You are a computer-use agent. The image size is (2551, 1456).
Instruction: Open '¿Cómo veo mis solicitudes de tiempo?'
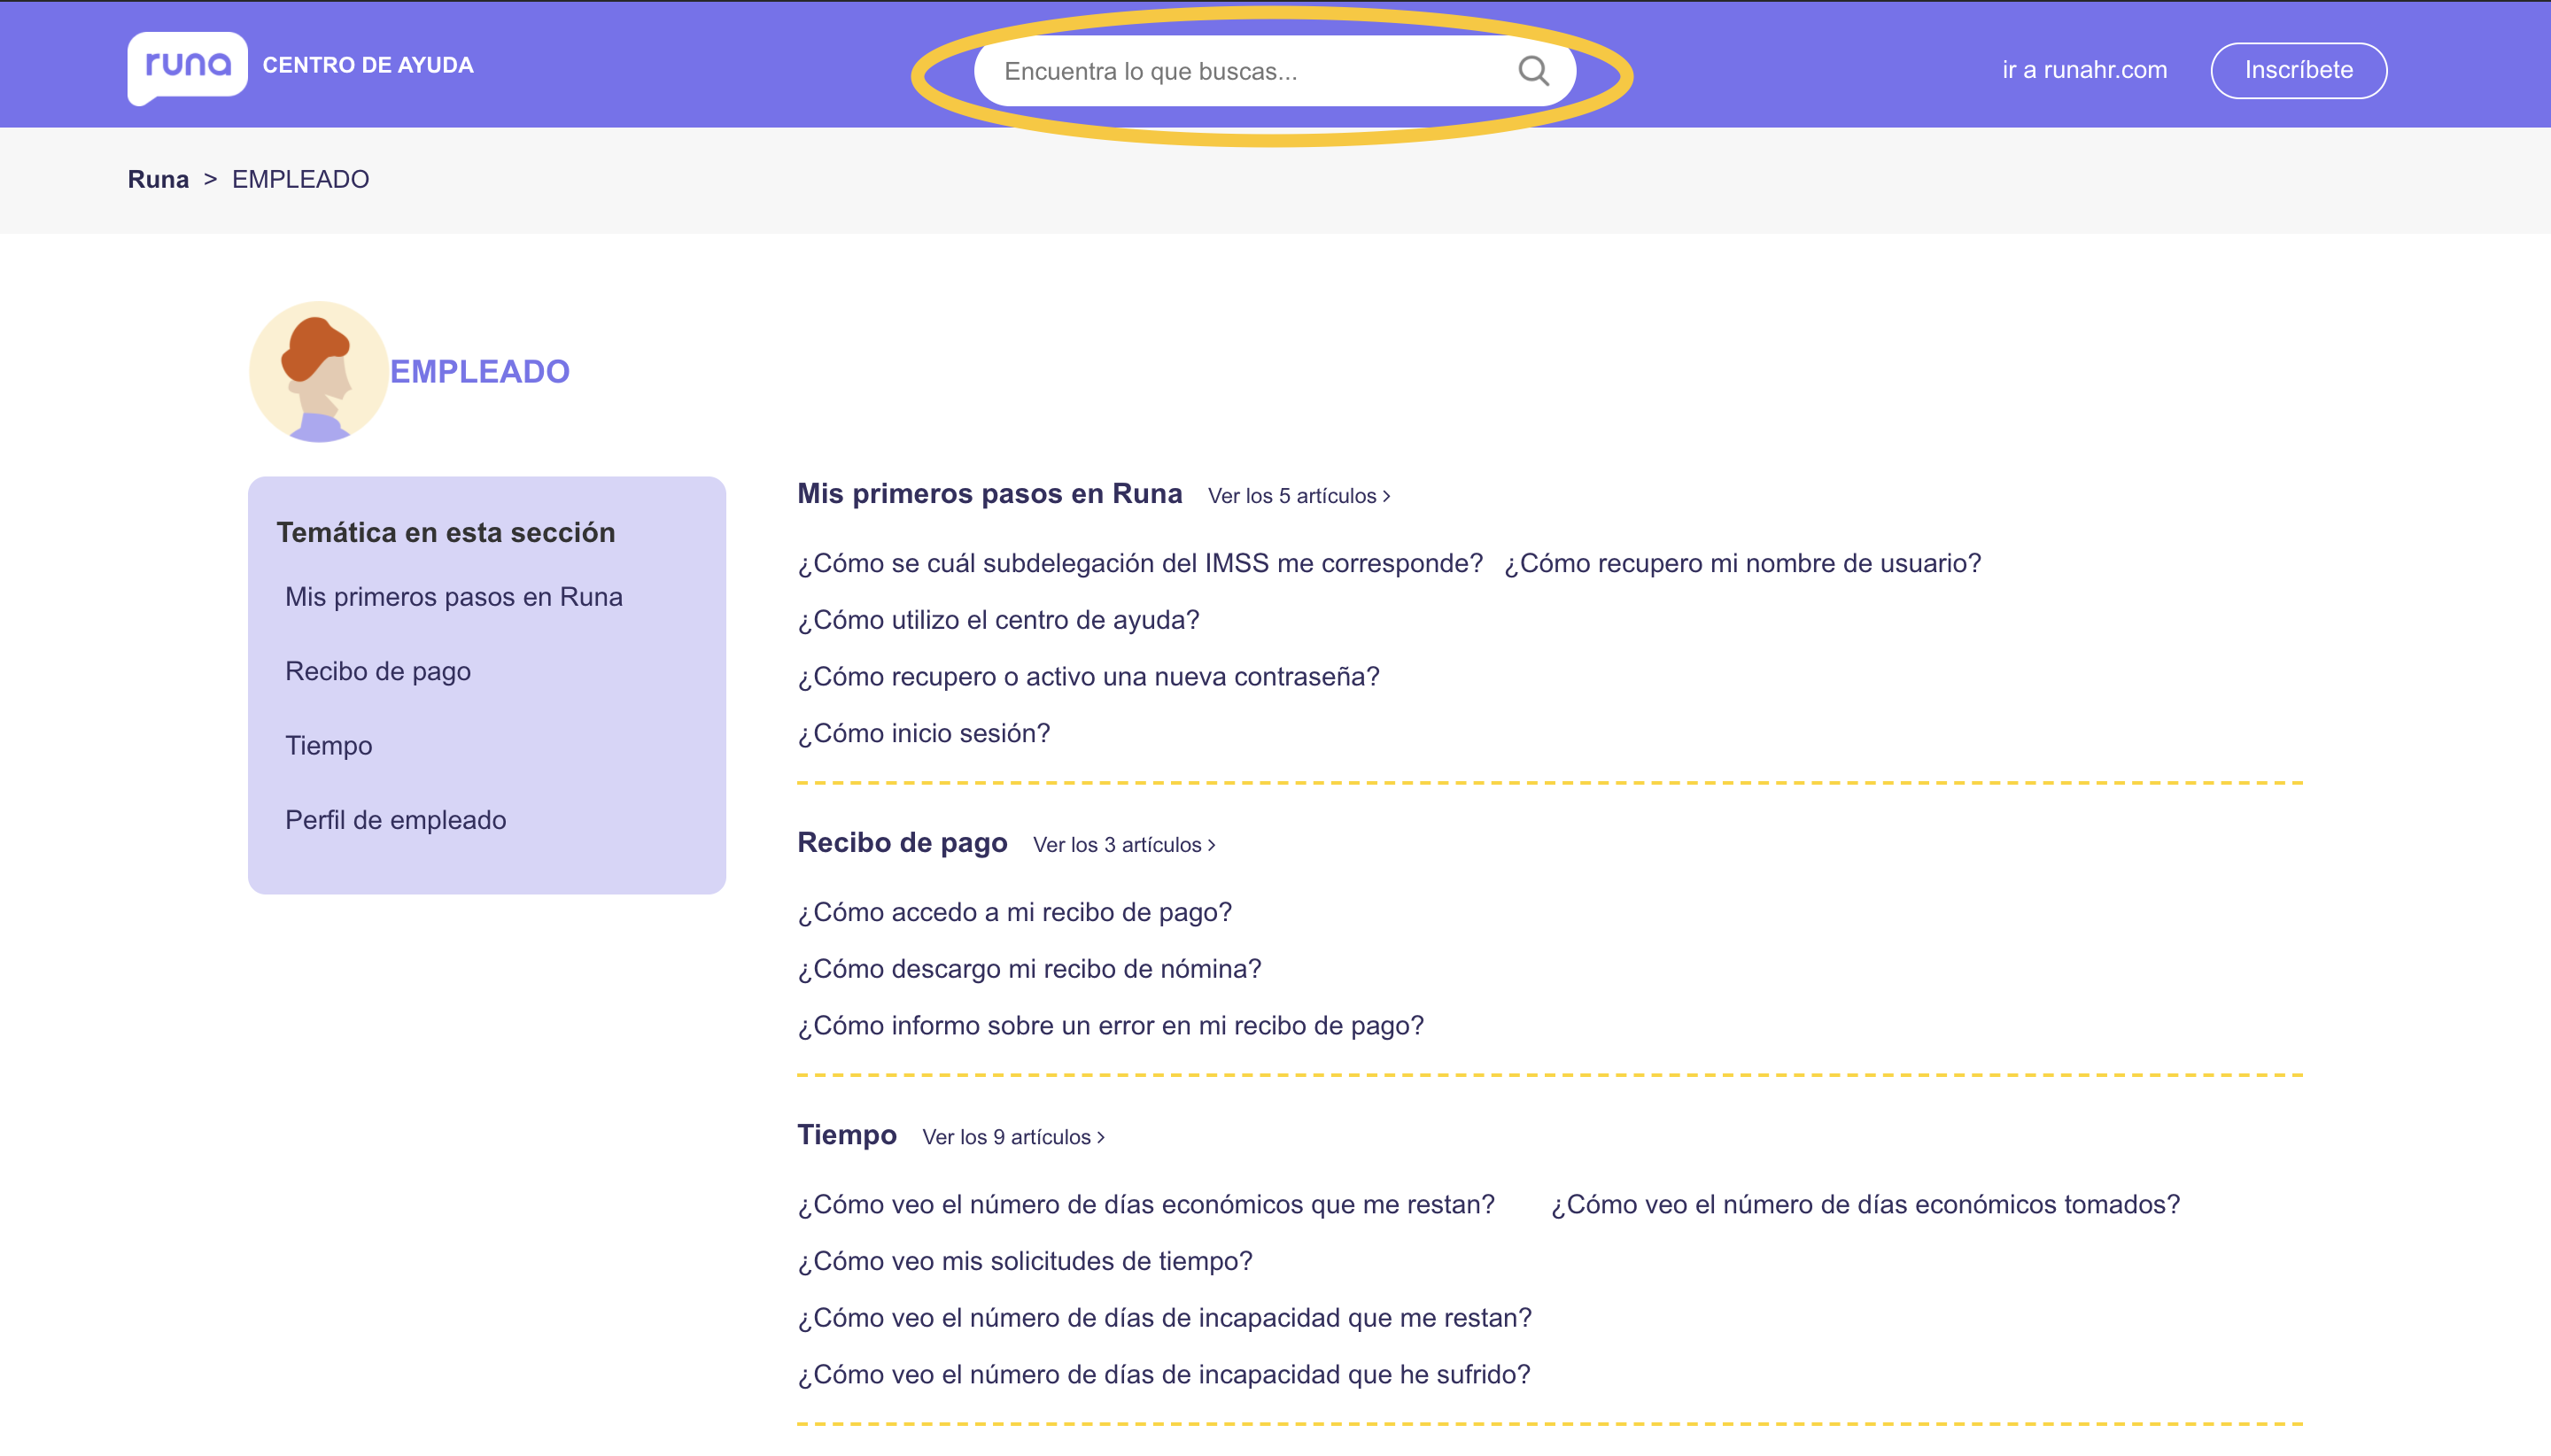[1025, 1261]
